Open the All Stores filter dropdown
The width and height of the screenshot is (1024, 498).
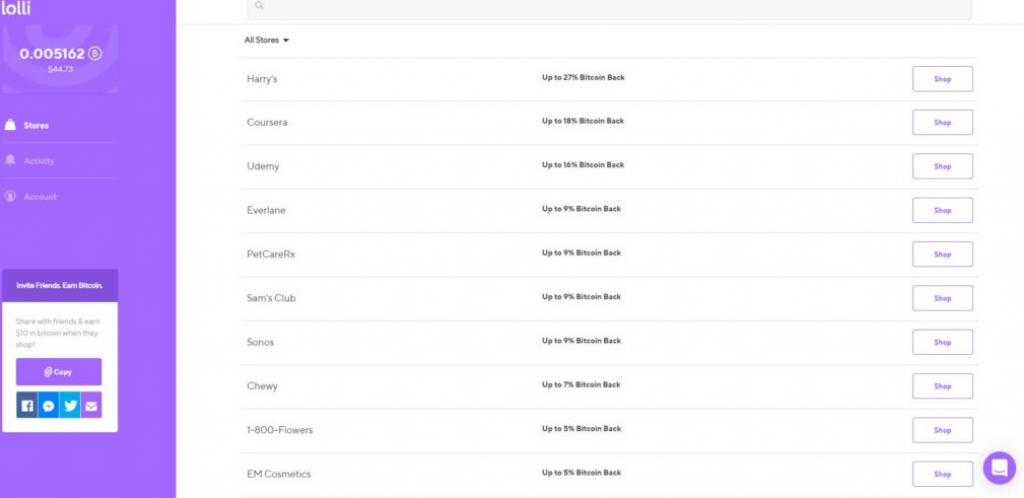(266, 40)
